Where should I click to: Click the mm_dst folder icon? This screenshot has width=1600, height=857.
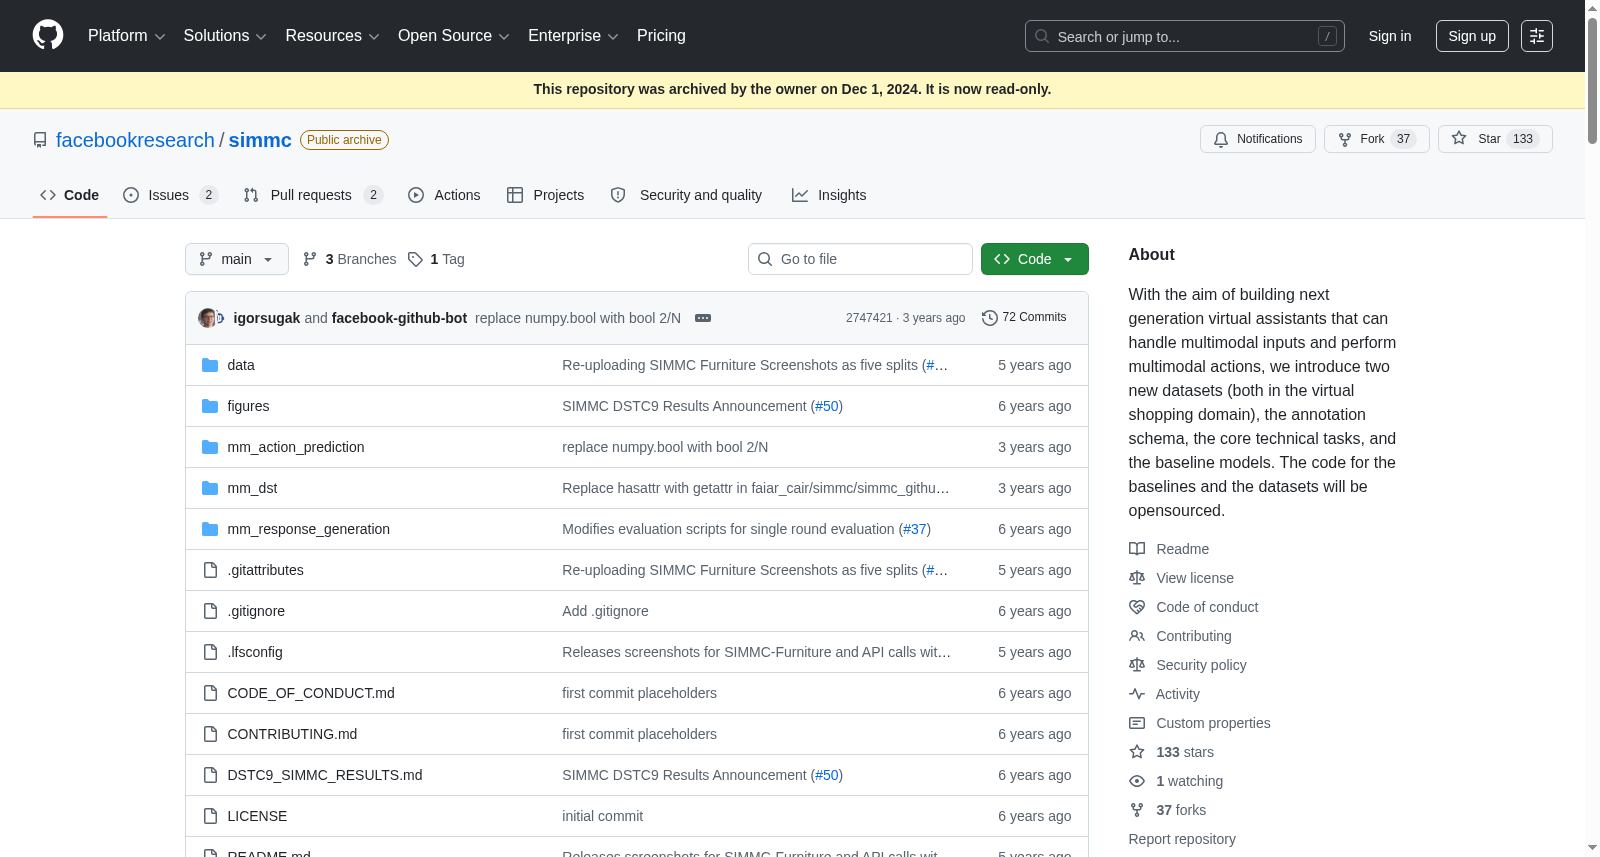pyautogui.click(x=210, y=488)
